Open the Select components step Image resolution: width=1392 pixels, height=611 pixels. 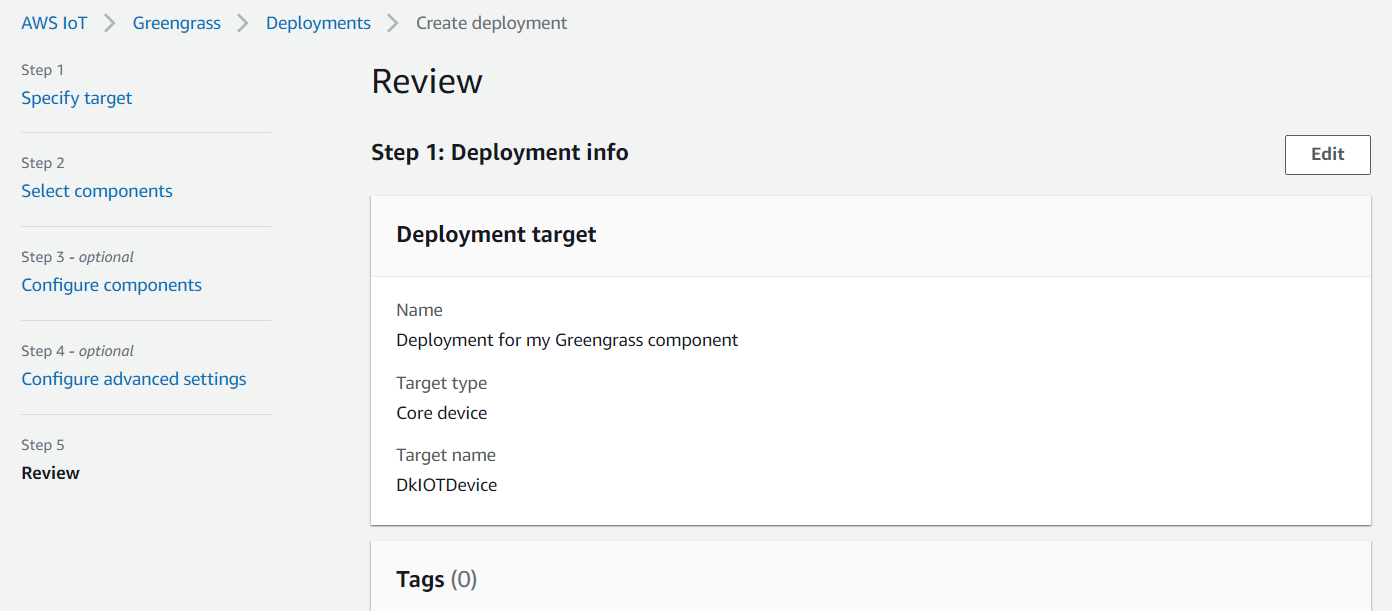(x=97, y=191)
